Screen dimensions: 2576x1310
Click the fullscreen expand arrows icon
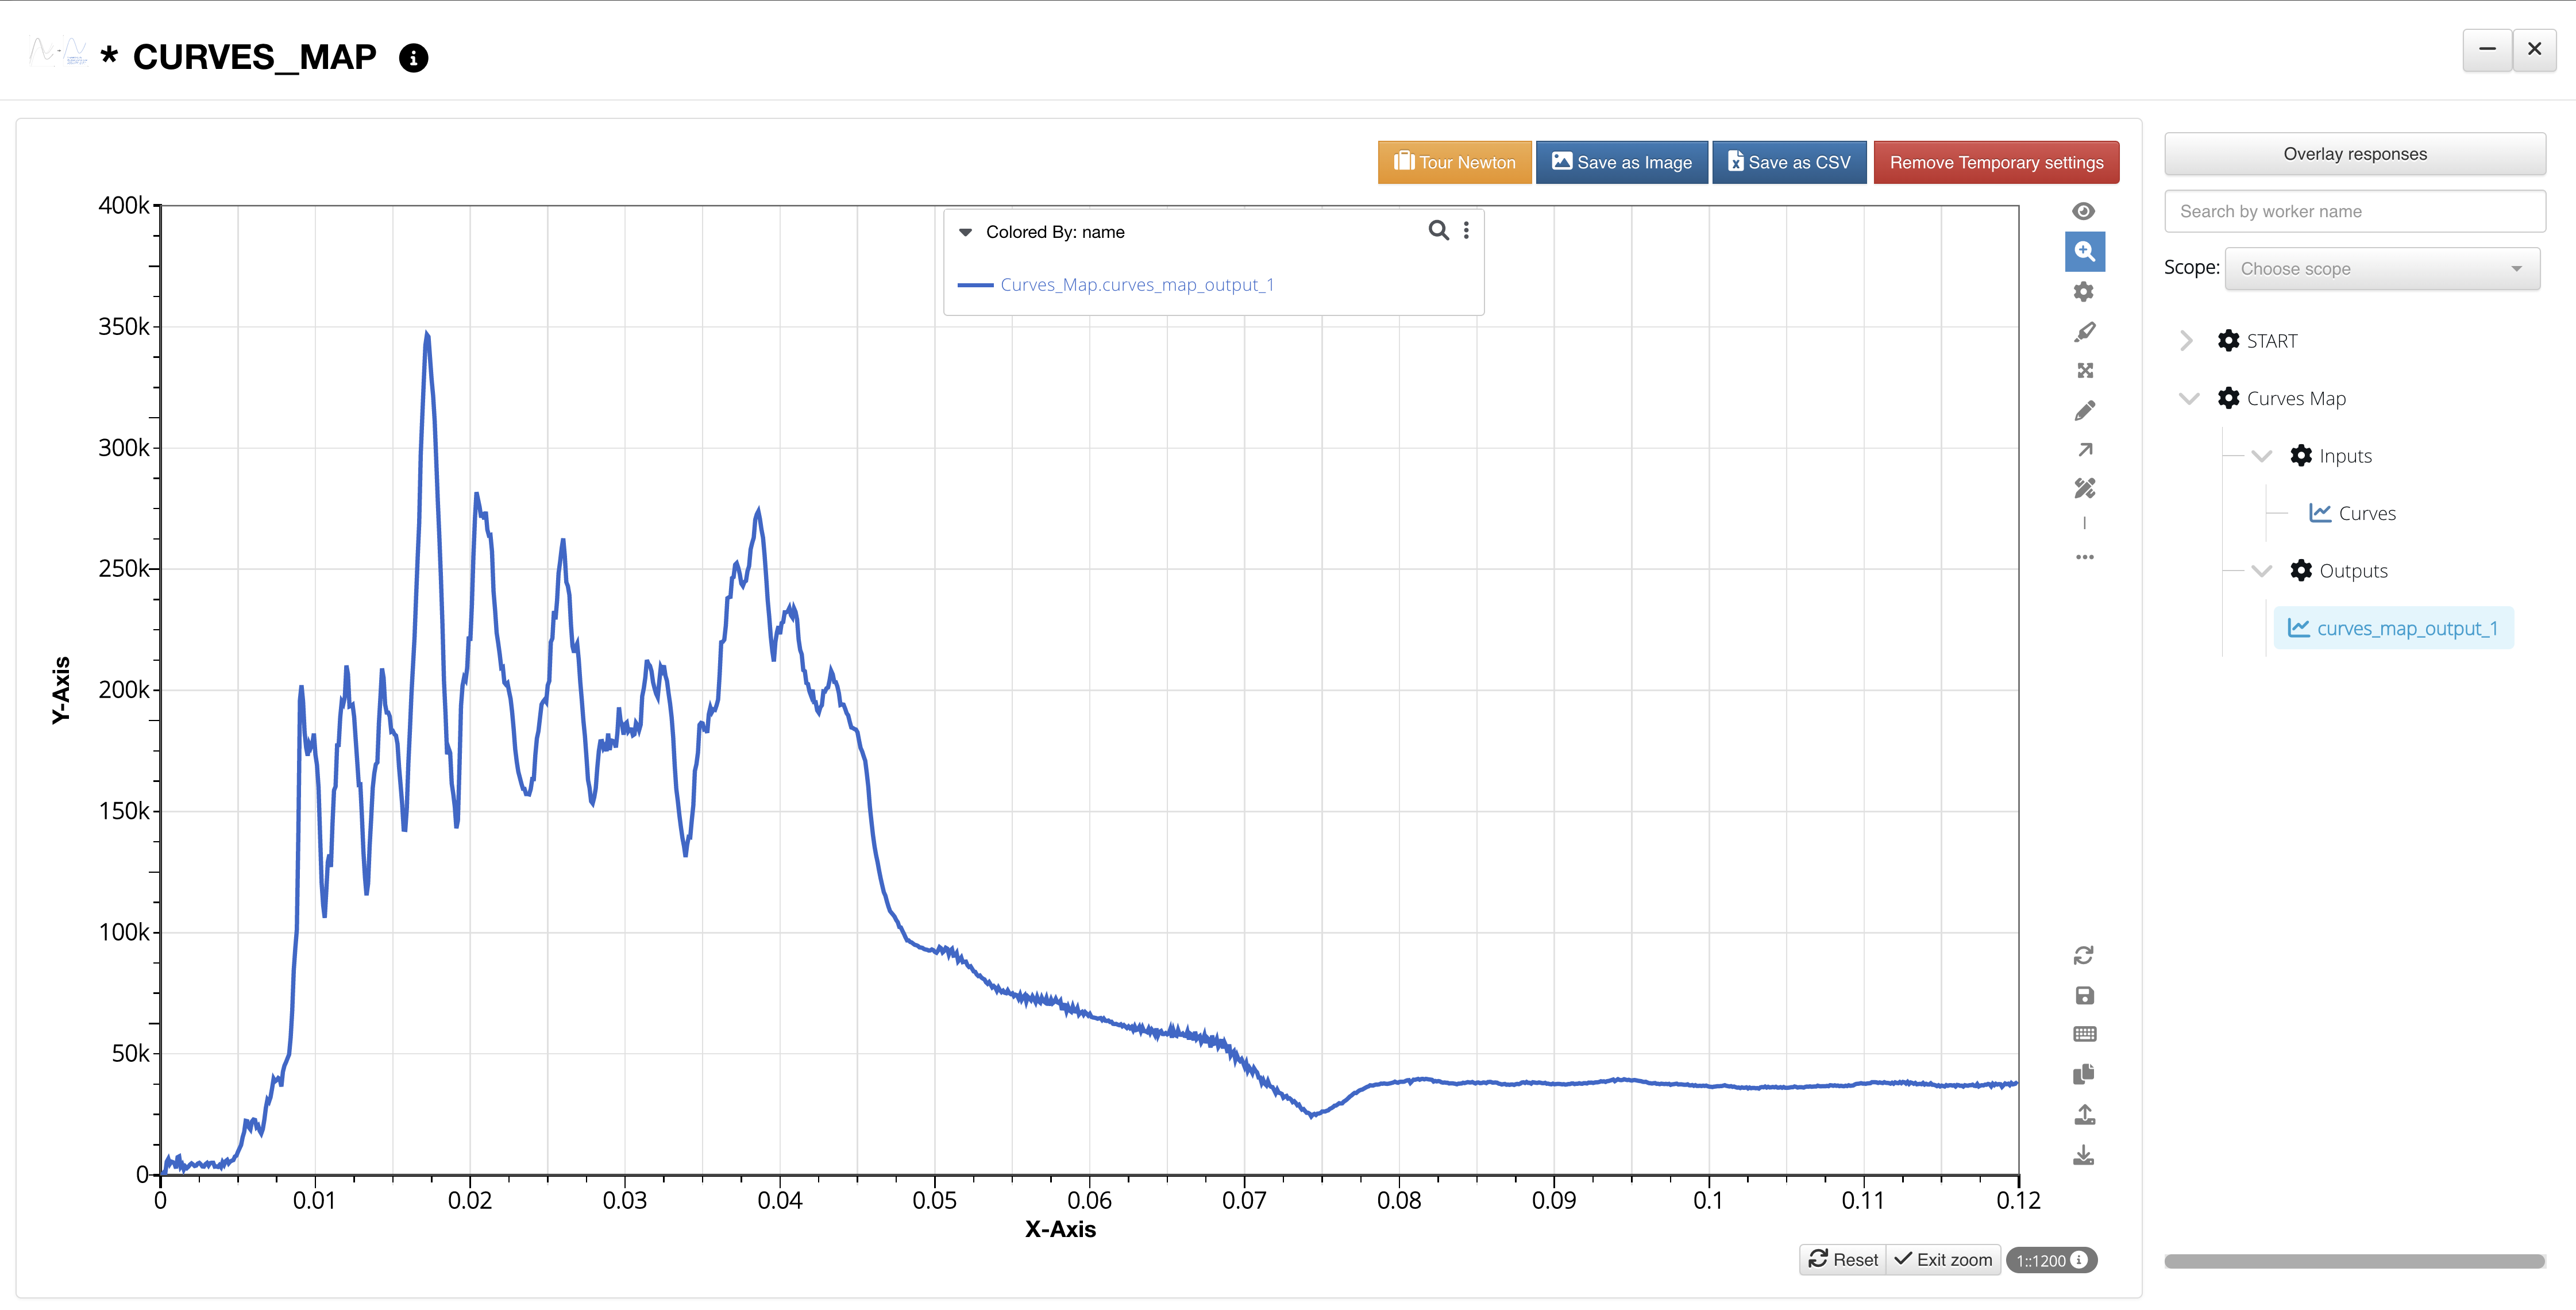[2084, 371]
